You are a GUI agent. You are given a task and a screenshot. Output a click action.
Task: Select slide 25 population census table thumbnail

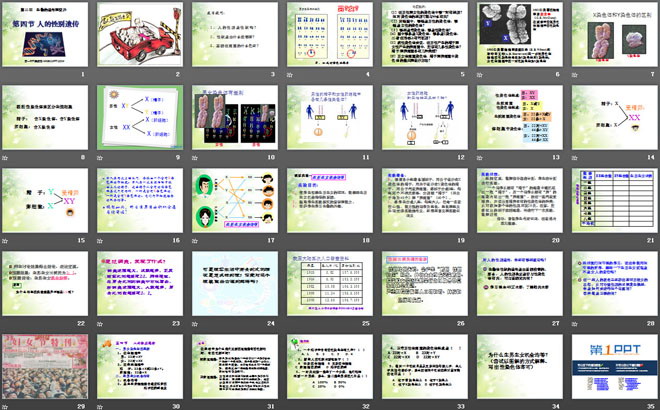click(330, 283)
